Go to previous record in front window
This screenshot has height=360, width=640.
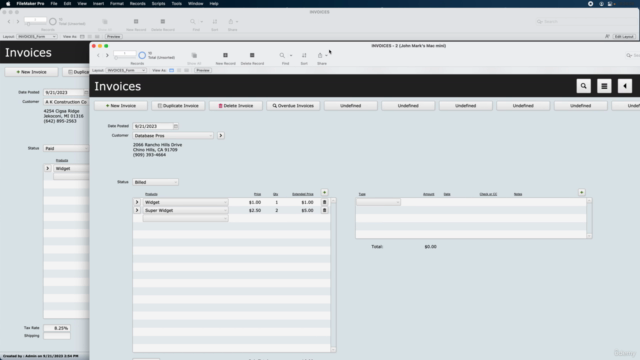(x=98, y=55)
